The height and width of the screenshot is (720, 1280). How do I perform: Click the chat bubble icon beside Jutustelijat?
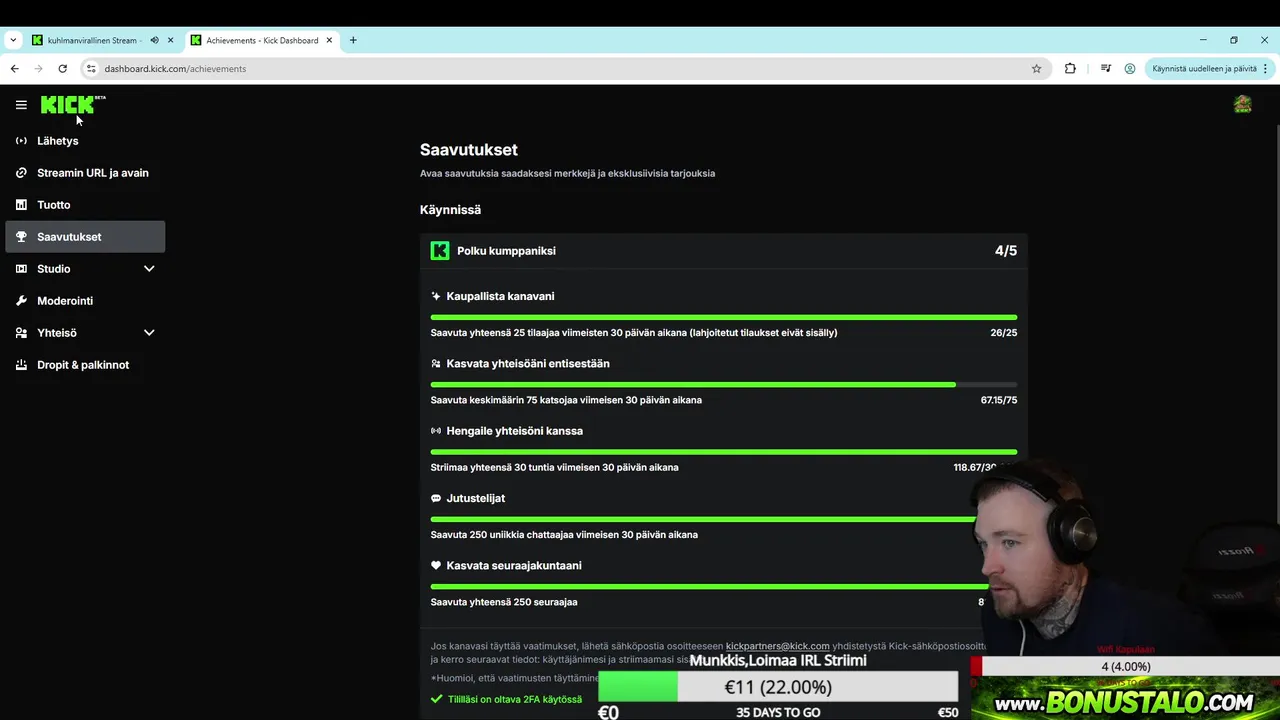point(436,498)
